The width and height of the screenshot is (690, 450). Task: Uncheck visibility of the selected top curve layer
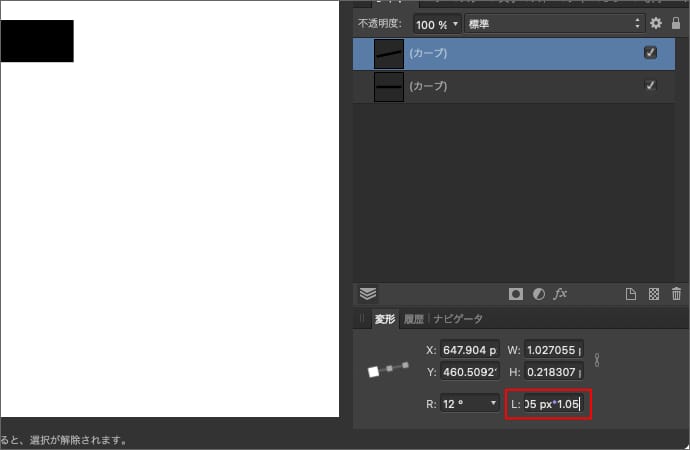pyautogui.click(x=651, y=53)
